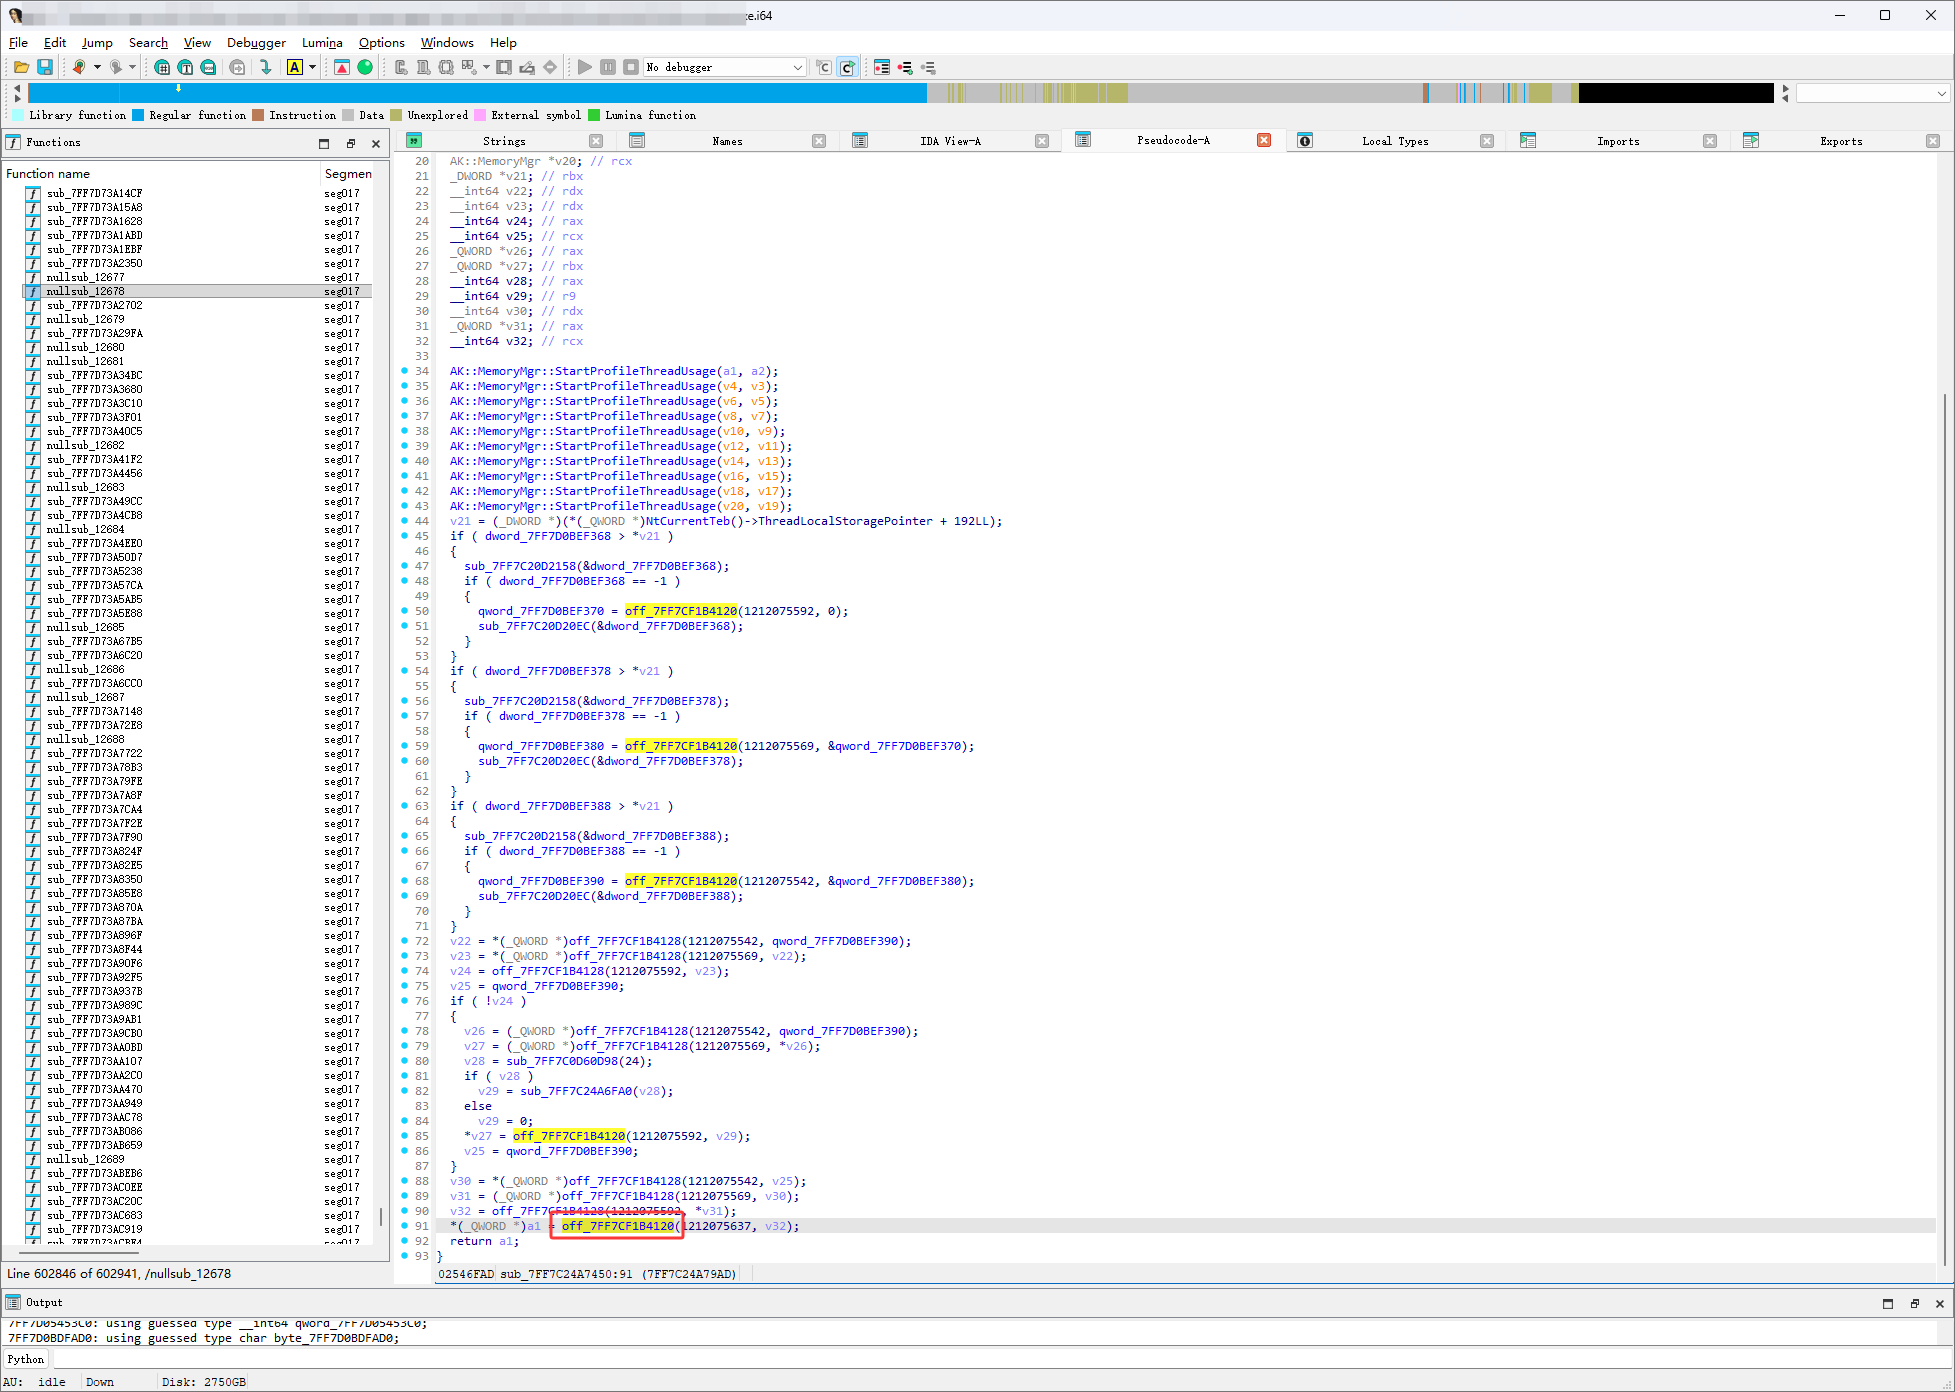This screenshot has height=1392, width=1955.
Task: Click the Strings tab icon
Action: pyautogui.click(x=414, y=141)
